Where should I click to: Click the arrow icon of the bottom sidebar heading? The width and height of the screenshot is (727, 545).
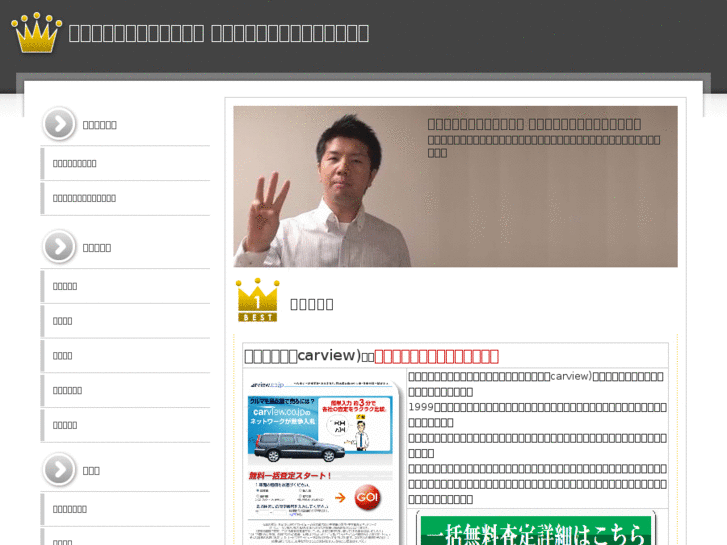(x=59, y=469)
